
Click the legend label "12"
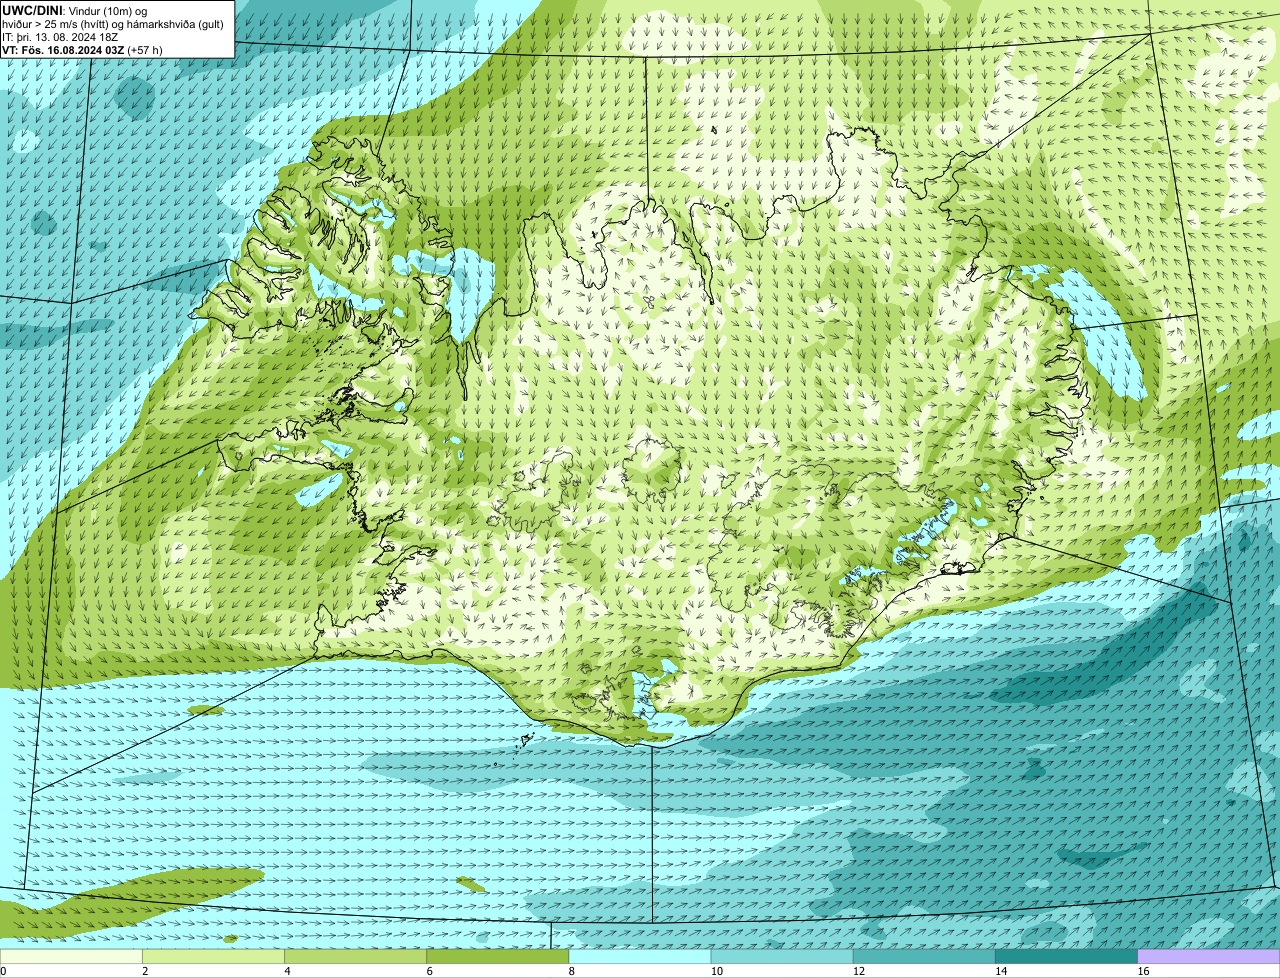pos(858,971)
